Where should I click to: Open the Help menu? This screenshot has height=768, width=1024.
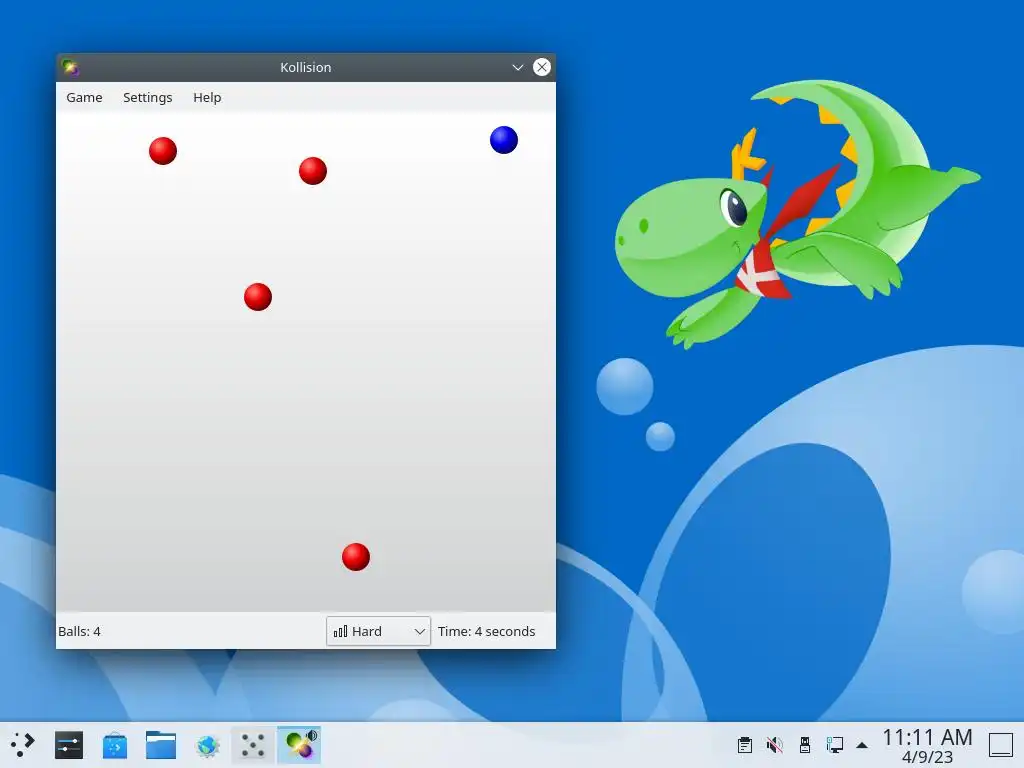tap(207, 97)
